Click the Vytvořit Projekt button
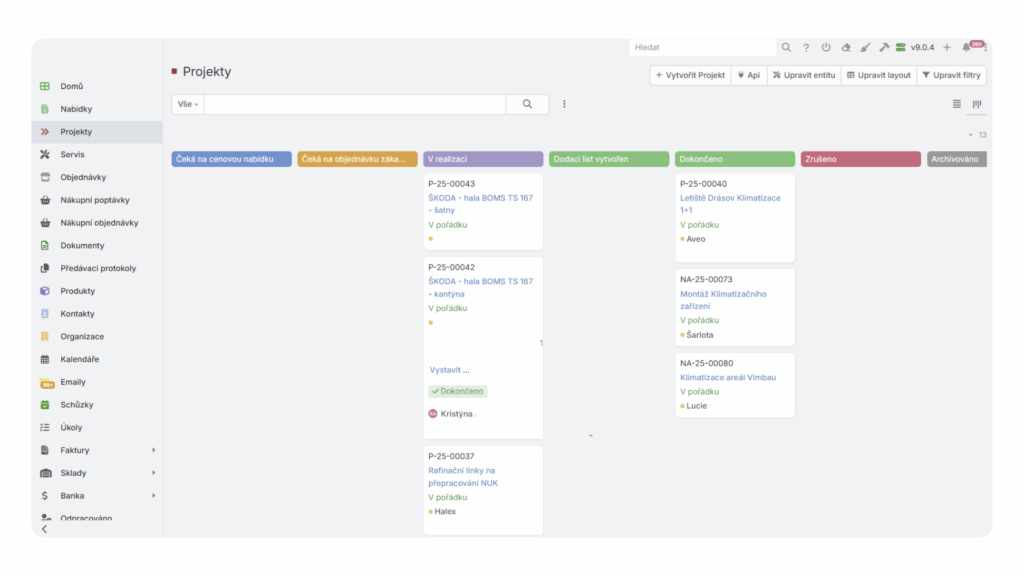This screenshot has height=576, width=1024. 690,75
